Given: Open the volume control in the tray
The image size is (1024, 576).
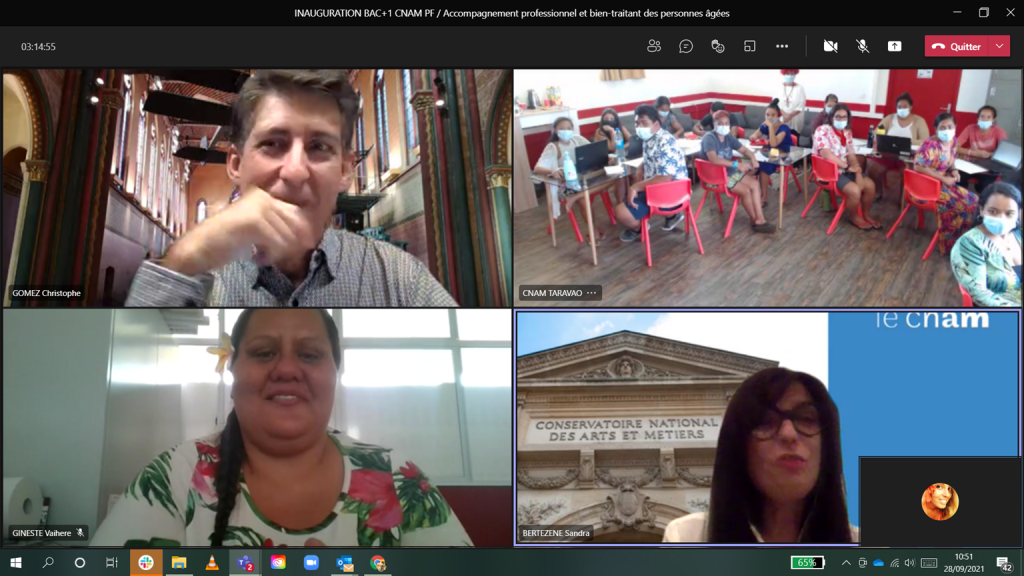Looking at the screenshot, I should 910,562.
